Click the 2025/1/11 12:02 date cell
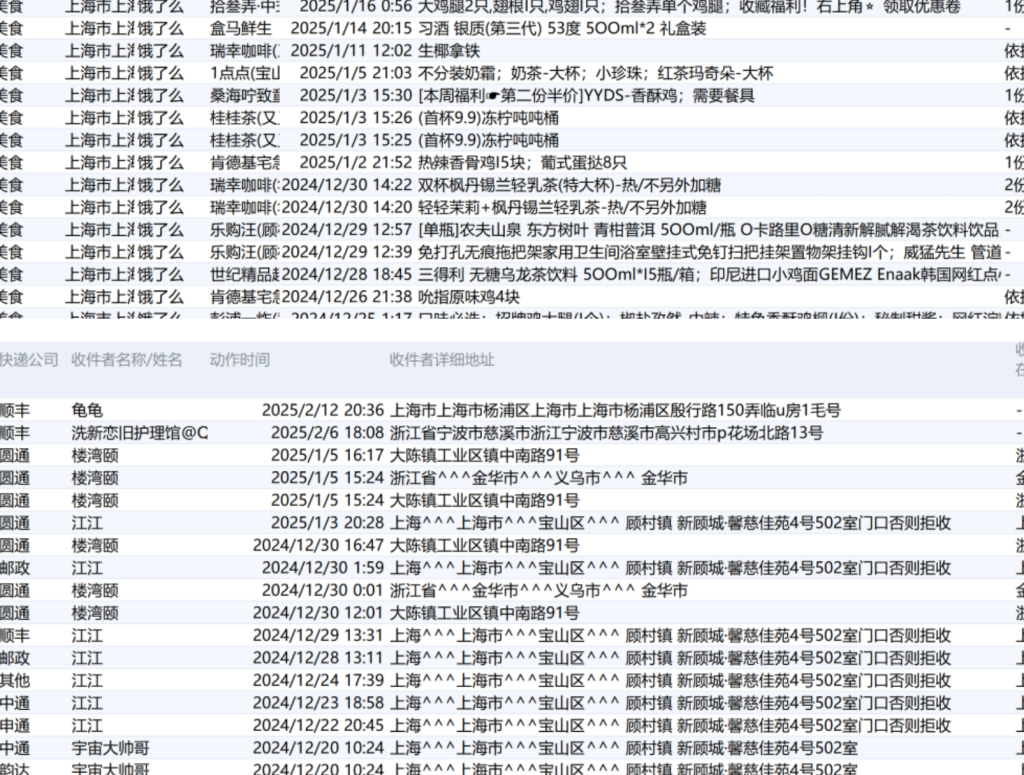This screenshot has width=1024, height=775. point(351,51)
